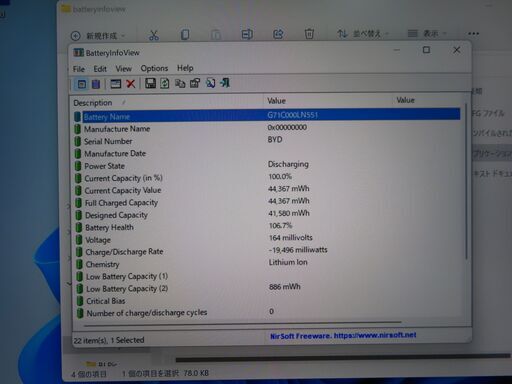512x384 pixels.
Task: Select the Current Capacity Value row
Action: 267,190
